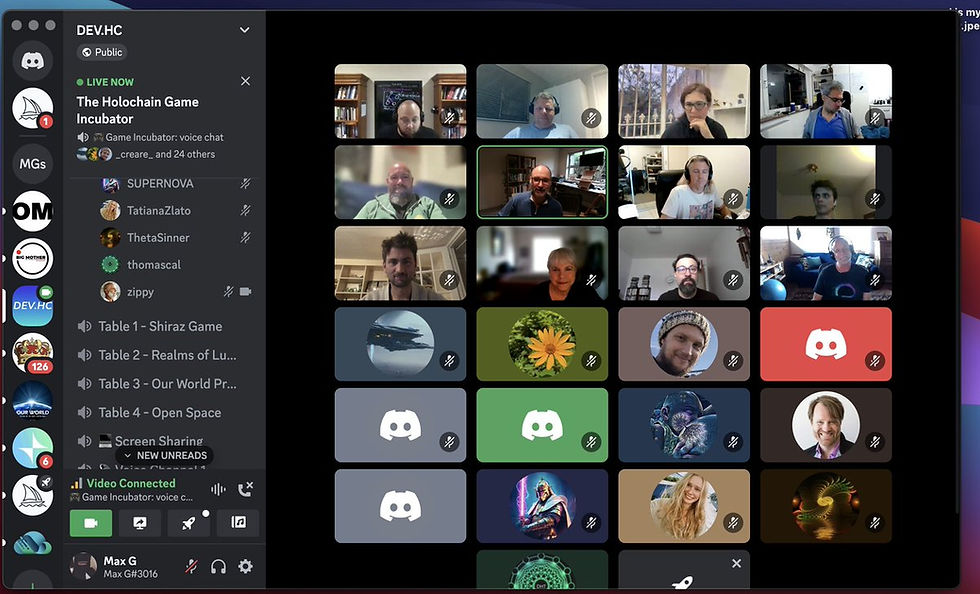The width and height of the screenshot is (980, 594).
Task: Click Video Connected status text
Action: point(131,483)
